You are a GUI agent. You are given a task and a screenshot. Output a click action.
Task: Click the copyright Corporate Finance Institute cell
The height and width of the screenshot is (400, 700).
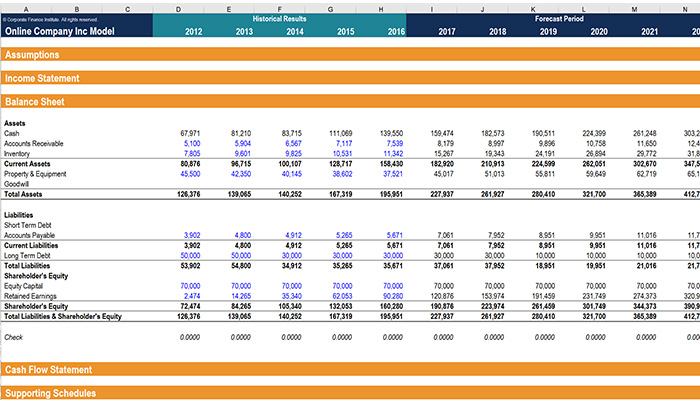click(x=50, y=20)
